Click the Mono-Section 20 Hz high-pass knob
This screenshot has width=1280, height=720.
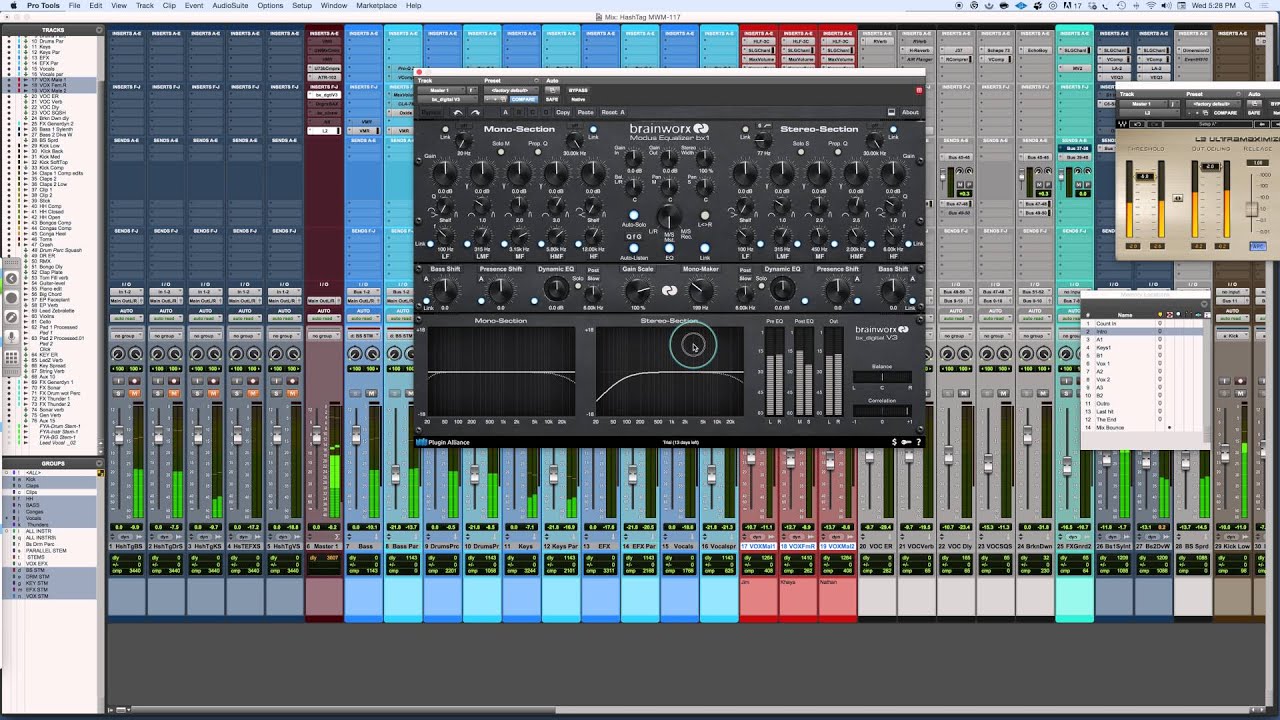coord(464,141)
